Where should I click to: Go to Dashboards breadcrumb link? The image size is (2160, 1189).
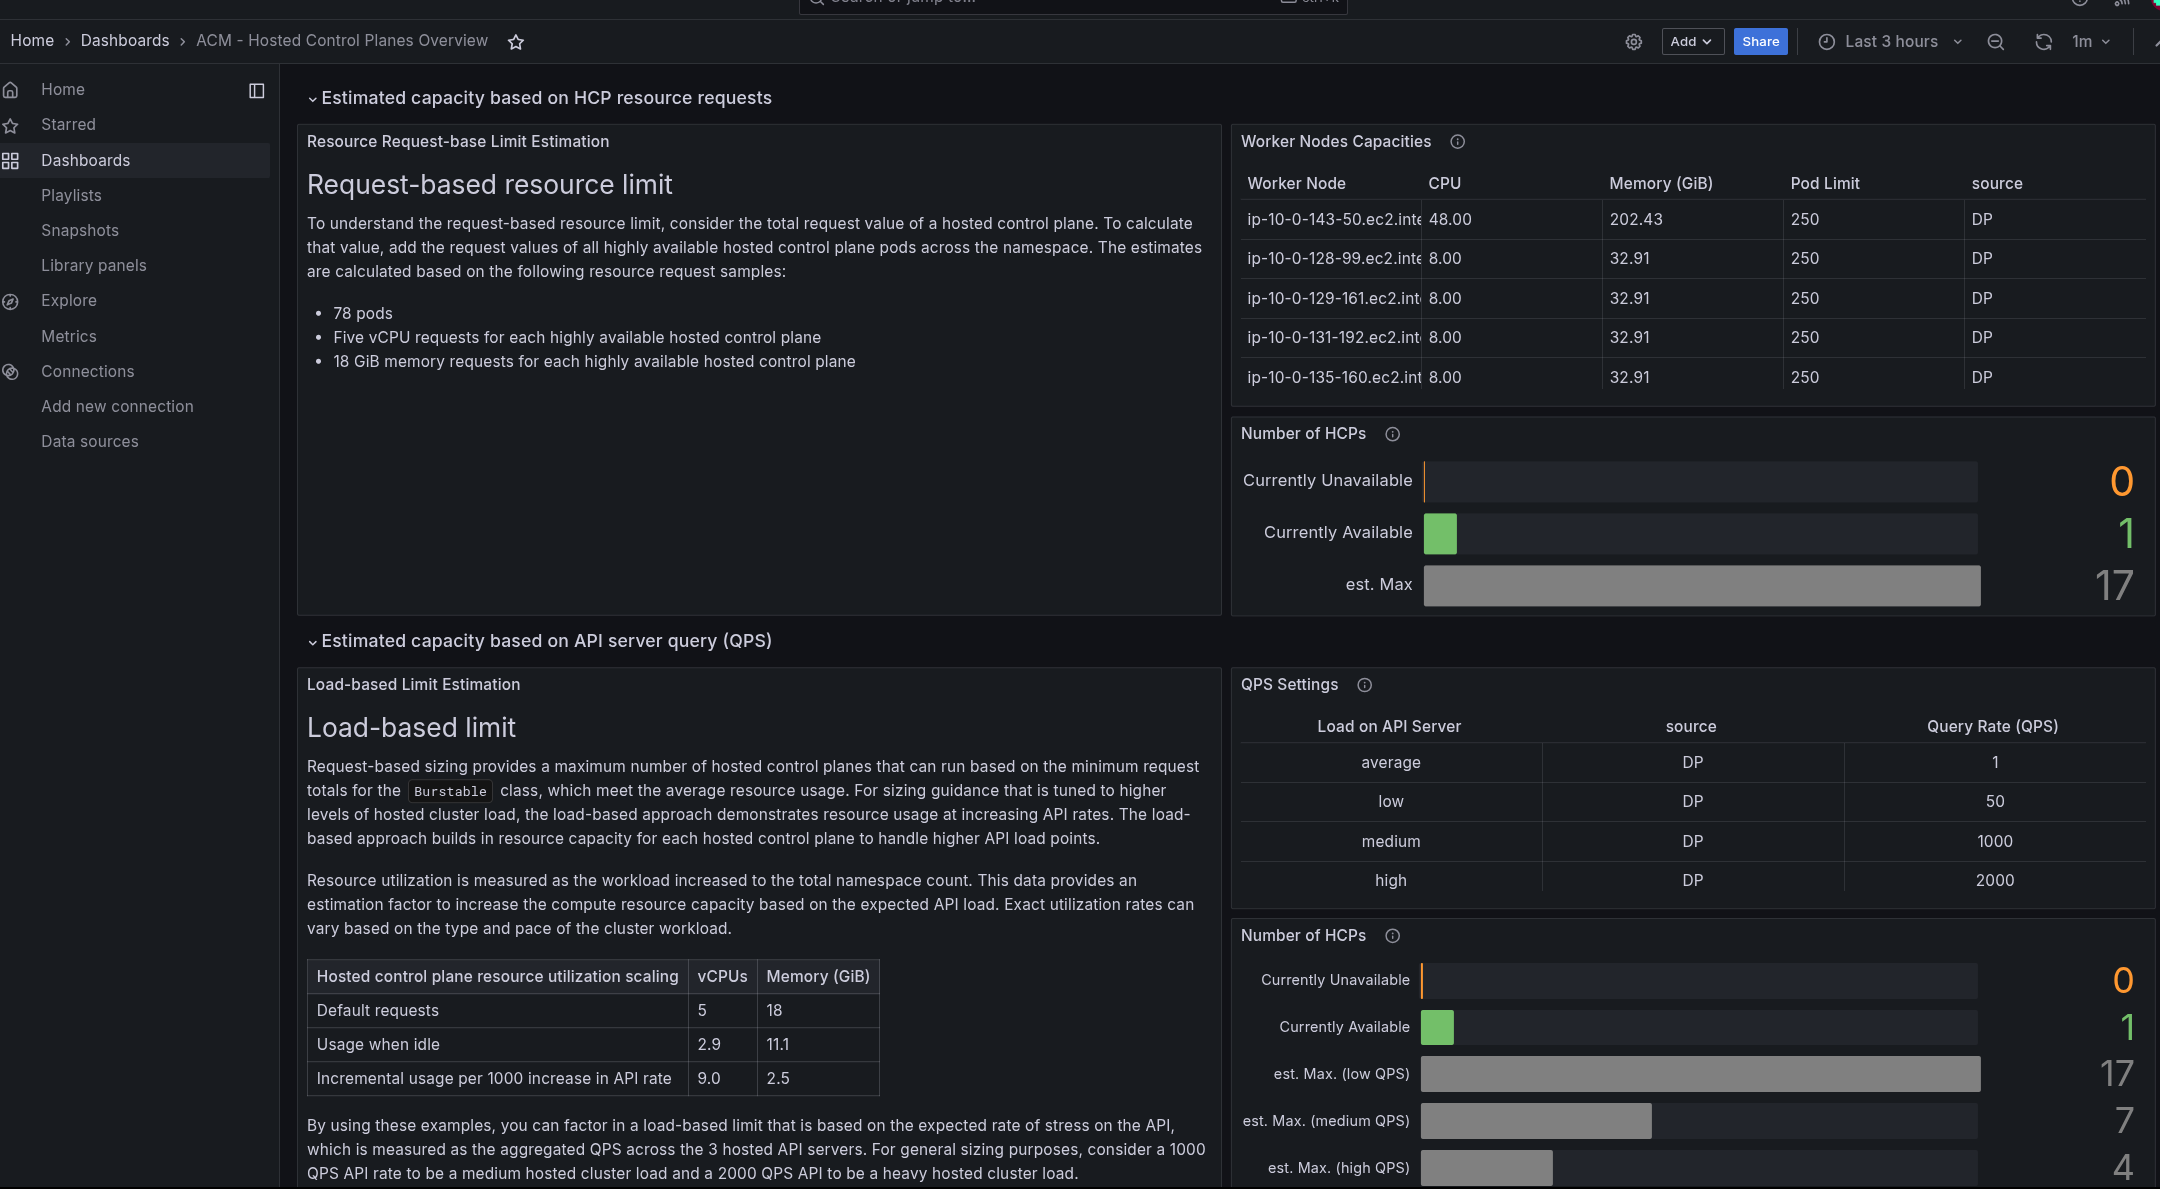pos(125,41)
